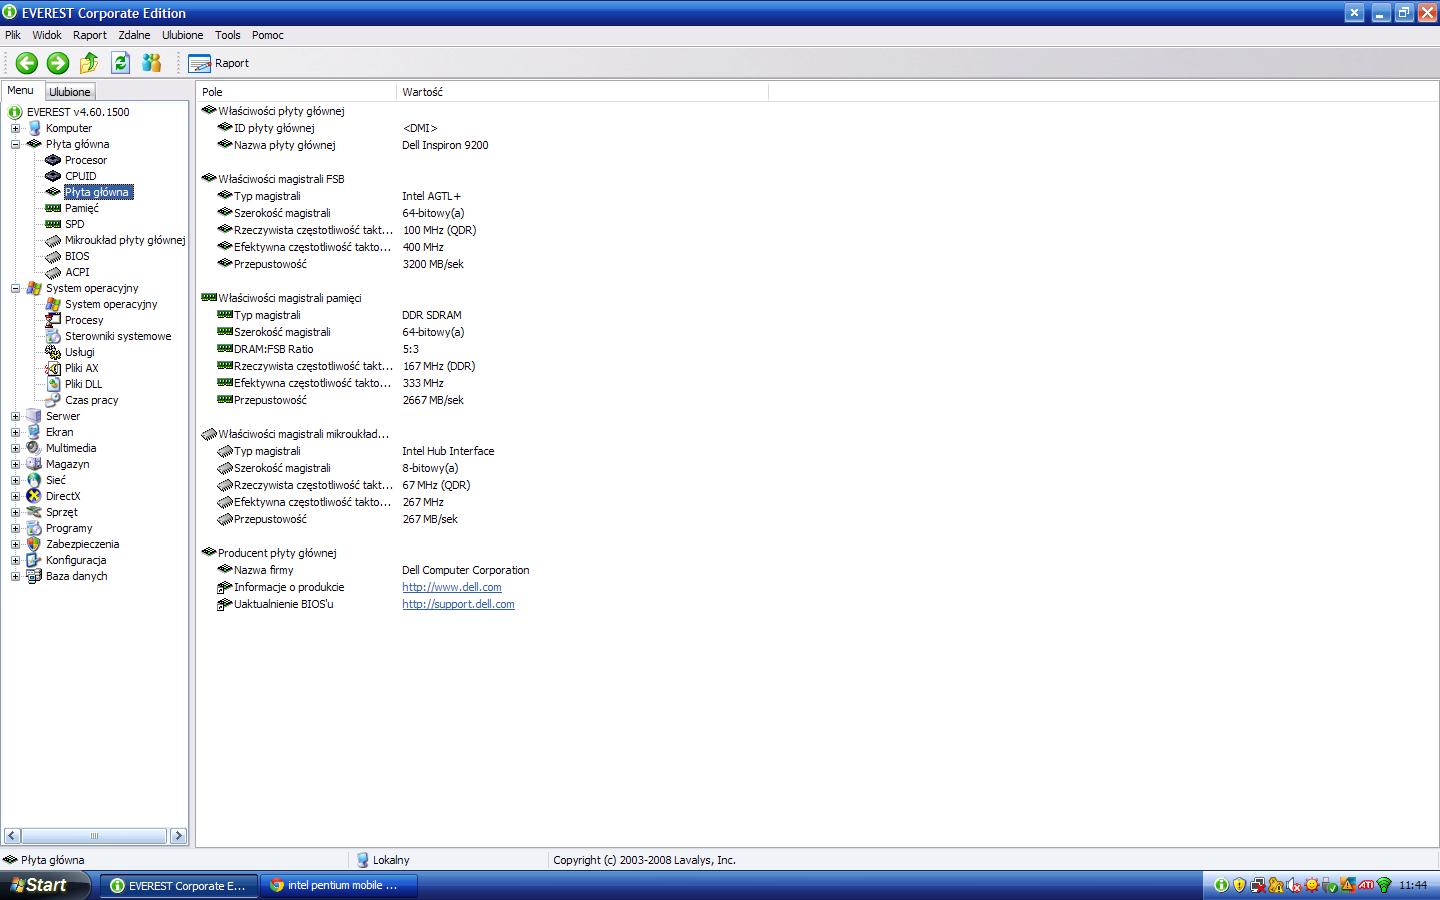Viewport: 1440px width, 900px height.
Task: Select ACPI tree item
Action: (x=77, y=272)
